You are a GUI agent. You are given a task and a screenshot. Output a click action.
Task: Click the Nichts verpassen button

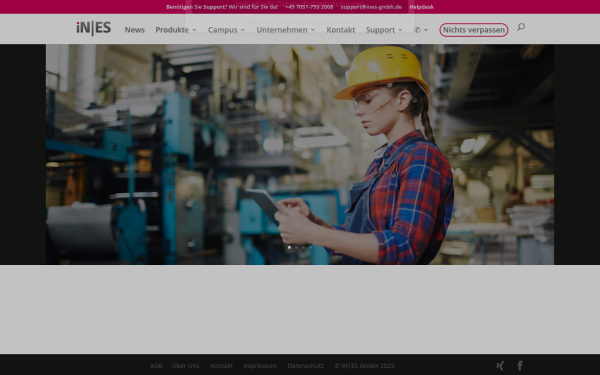pos(474,30)
